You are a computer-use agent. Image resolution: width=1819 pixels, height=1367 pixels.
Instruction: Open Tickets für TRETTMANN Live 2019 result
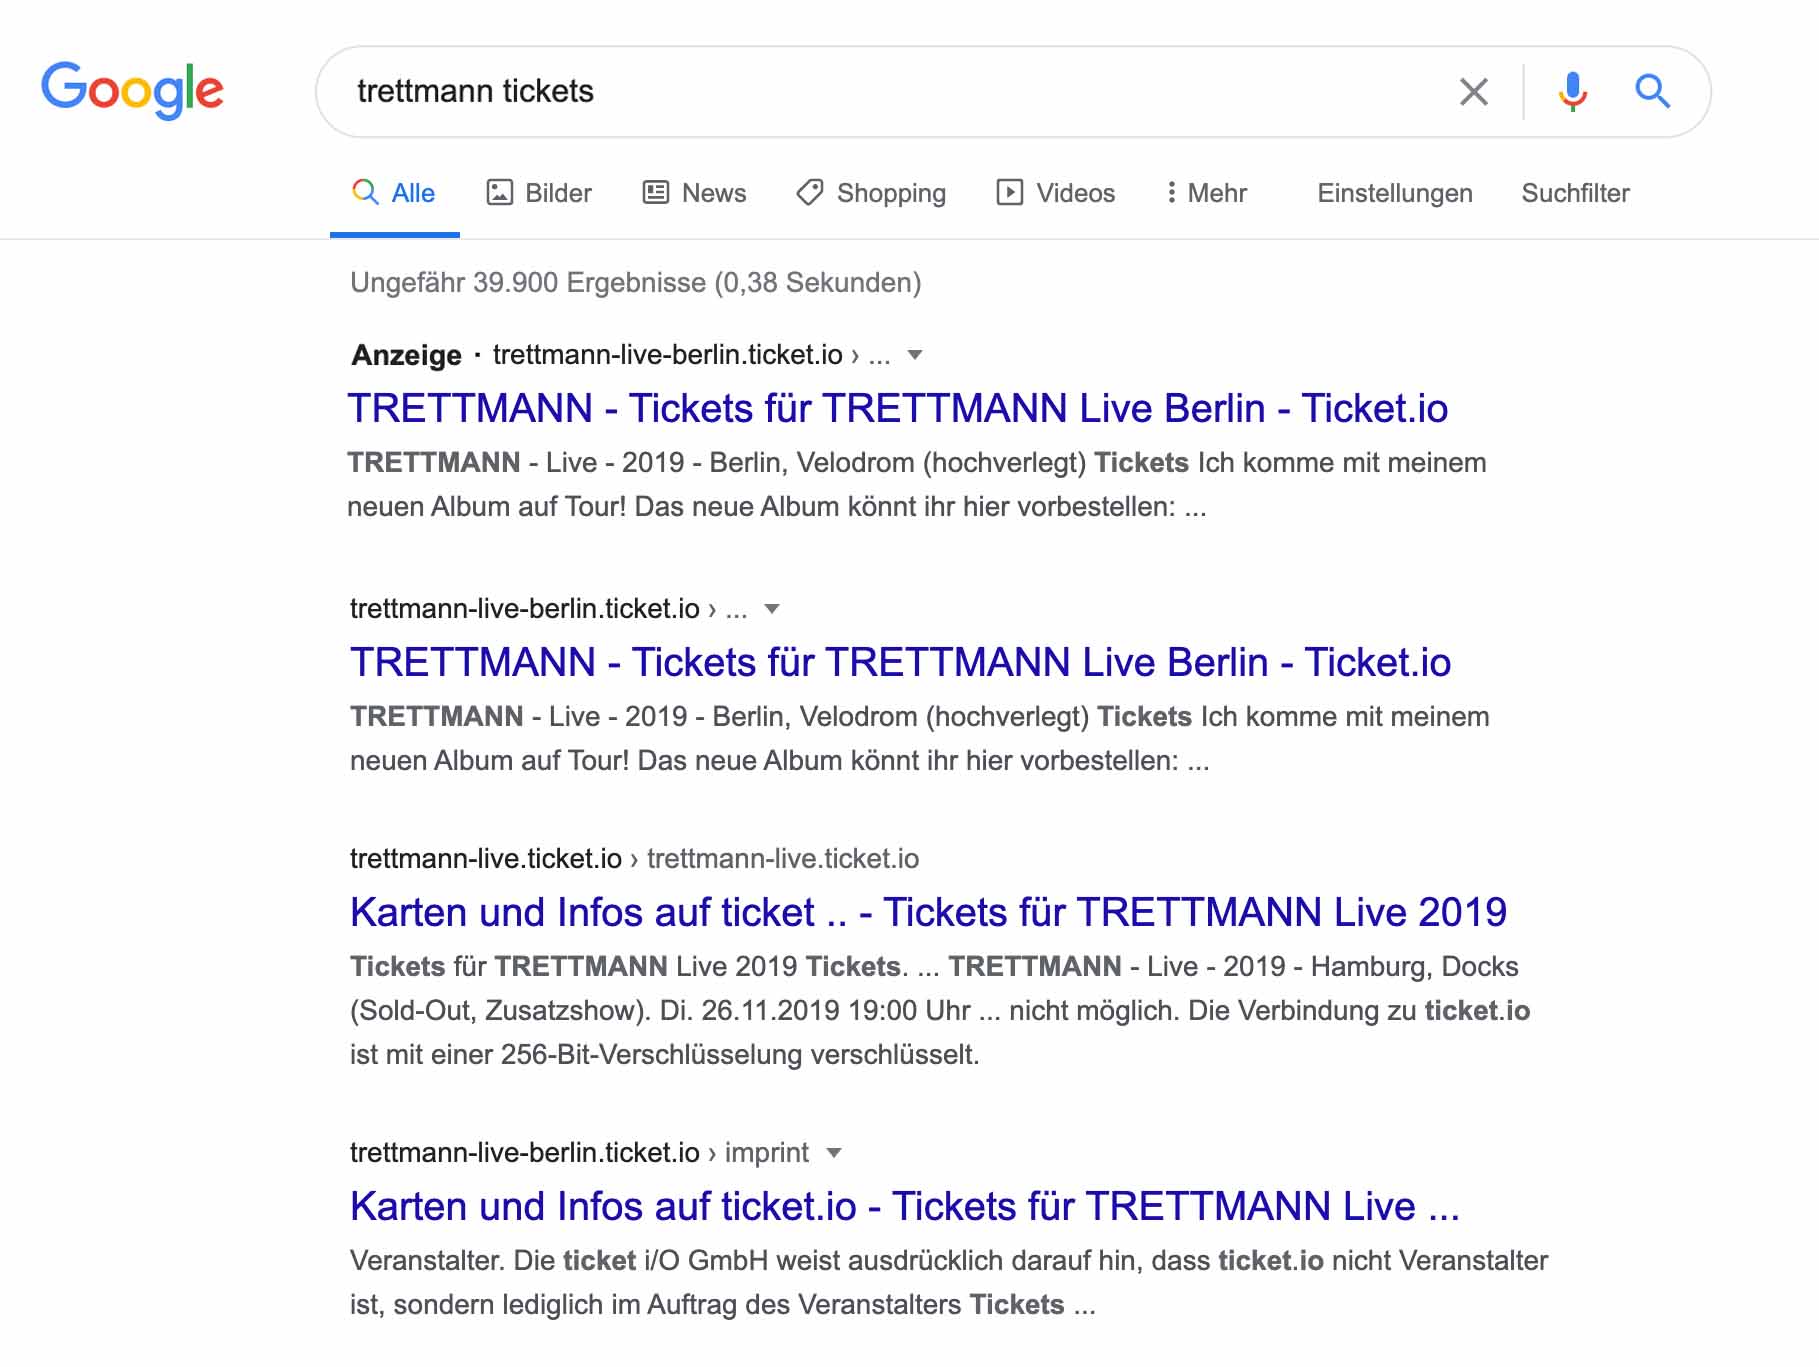[928, 912]
